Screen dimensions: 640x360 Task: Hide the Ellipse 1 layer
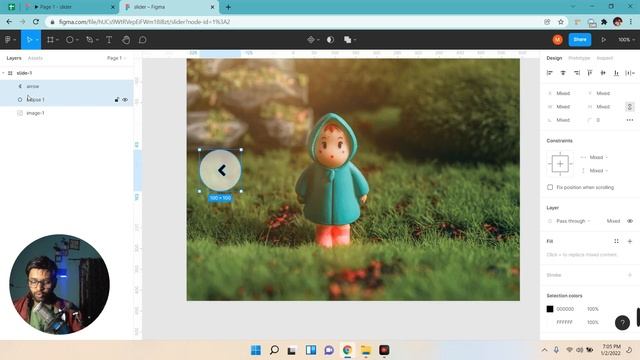[x=125, y=100]
